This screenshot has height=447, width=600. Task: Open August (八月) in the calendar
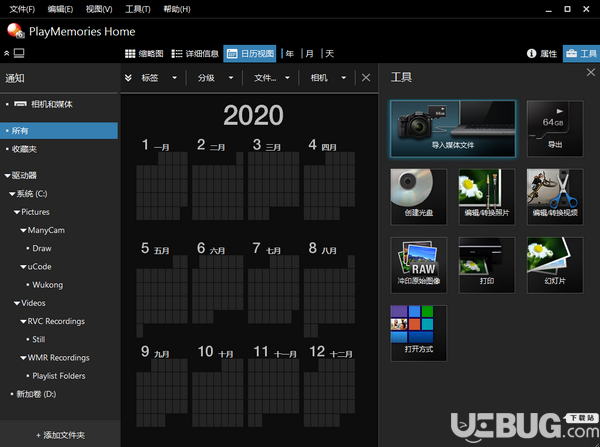click(x=329, y=289)
